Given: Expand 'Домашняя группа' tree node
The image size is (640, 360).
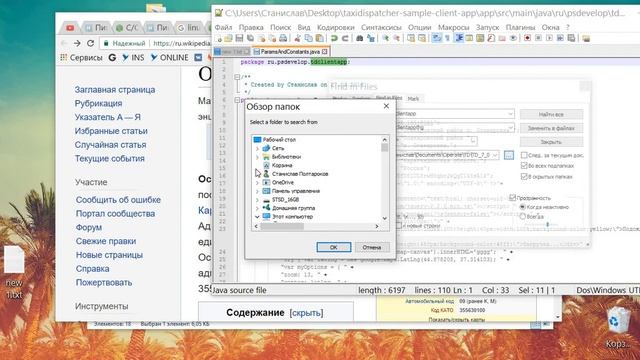Looking at the screenshot, I should click(257, 208).
